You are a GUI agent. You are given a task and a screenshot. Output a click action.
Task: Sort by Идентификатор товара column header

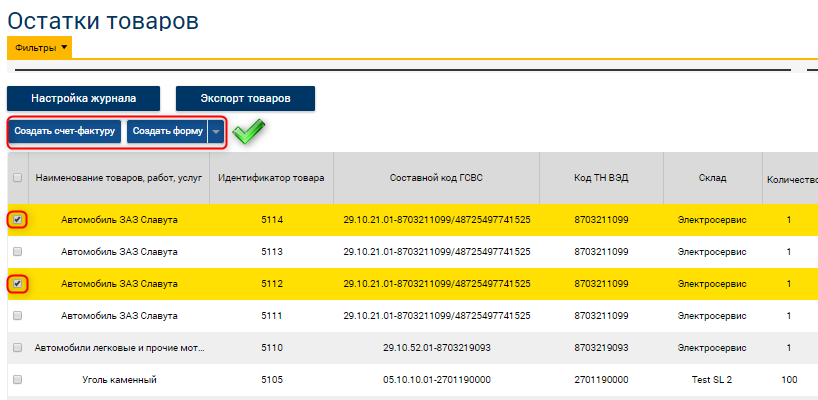[271, 178]
